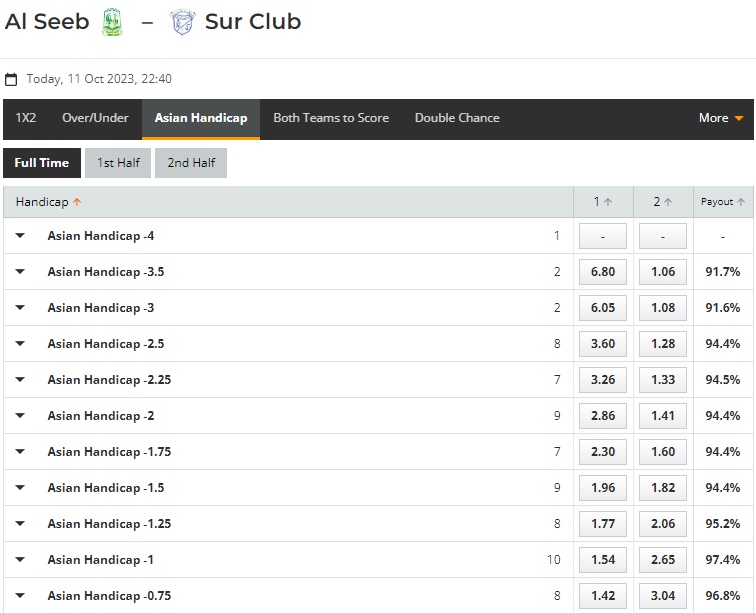Click the Al Seeb team crest icon
This screenshot has width=756, height=613.
[x=112, y=22]
